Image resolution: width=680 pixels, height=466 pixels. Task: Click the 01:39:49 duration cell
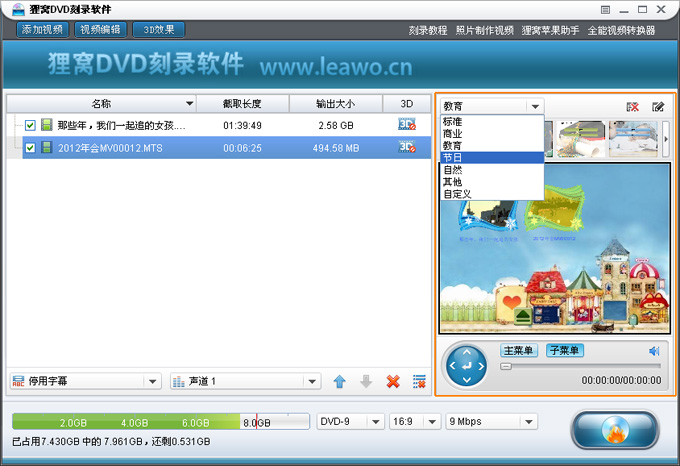pos(242,126)
